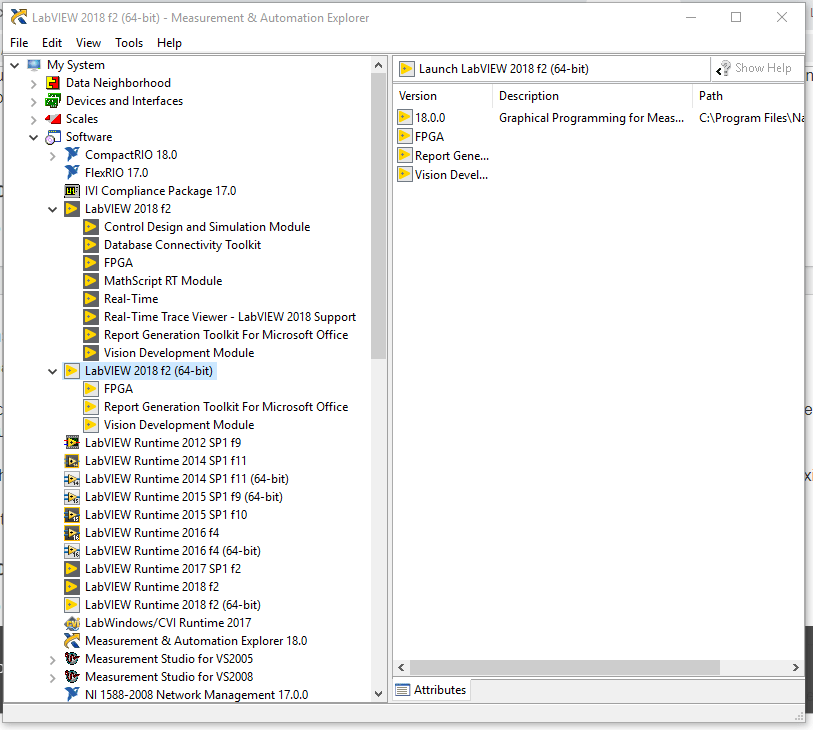Image resolution: width=819 pixels, height=730 pixels.
Task: Click the LabVIEW Runtime 2017 SP1 f2 icon
Action: pyautogui.click(x=72, y=569)
